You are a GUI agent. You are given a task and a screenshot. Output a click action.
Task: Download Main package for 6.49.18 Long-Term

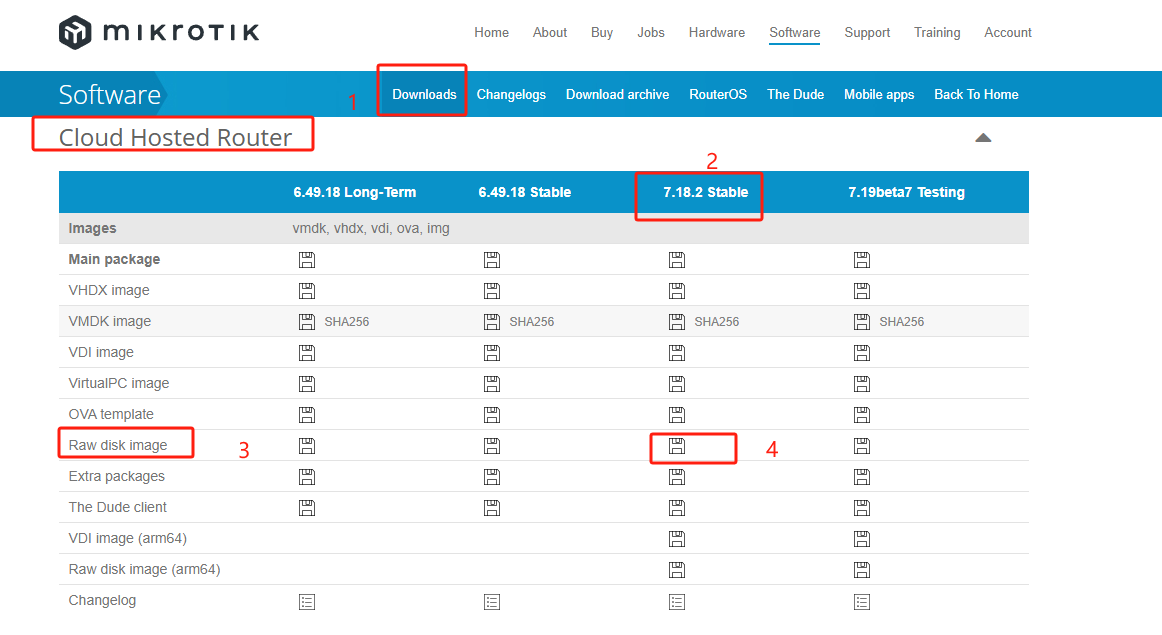307,260
